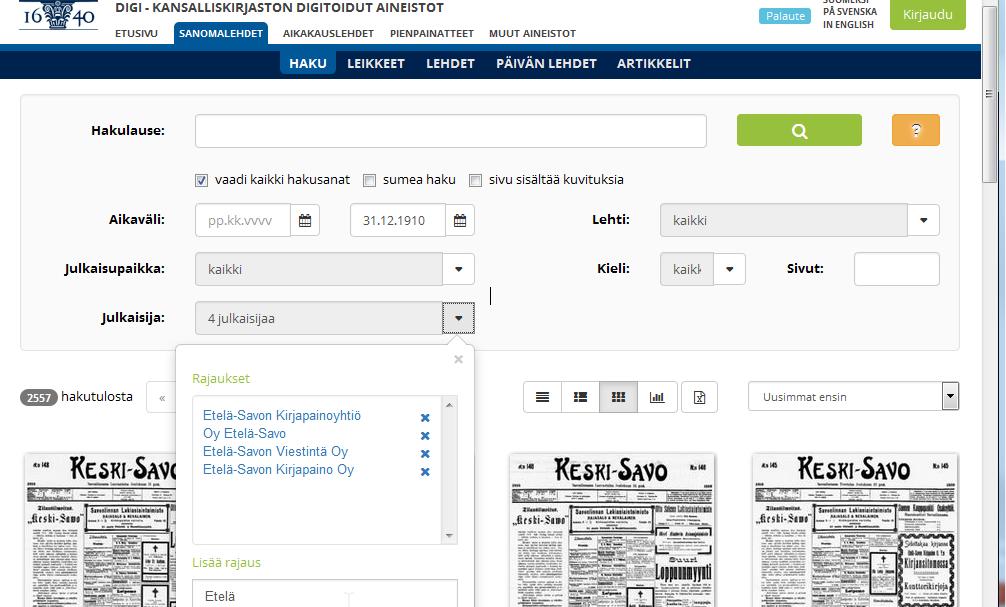
Task: Open PÄIVÄN LEHDET in the navigation bar
Action: pos(546,63)
